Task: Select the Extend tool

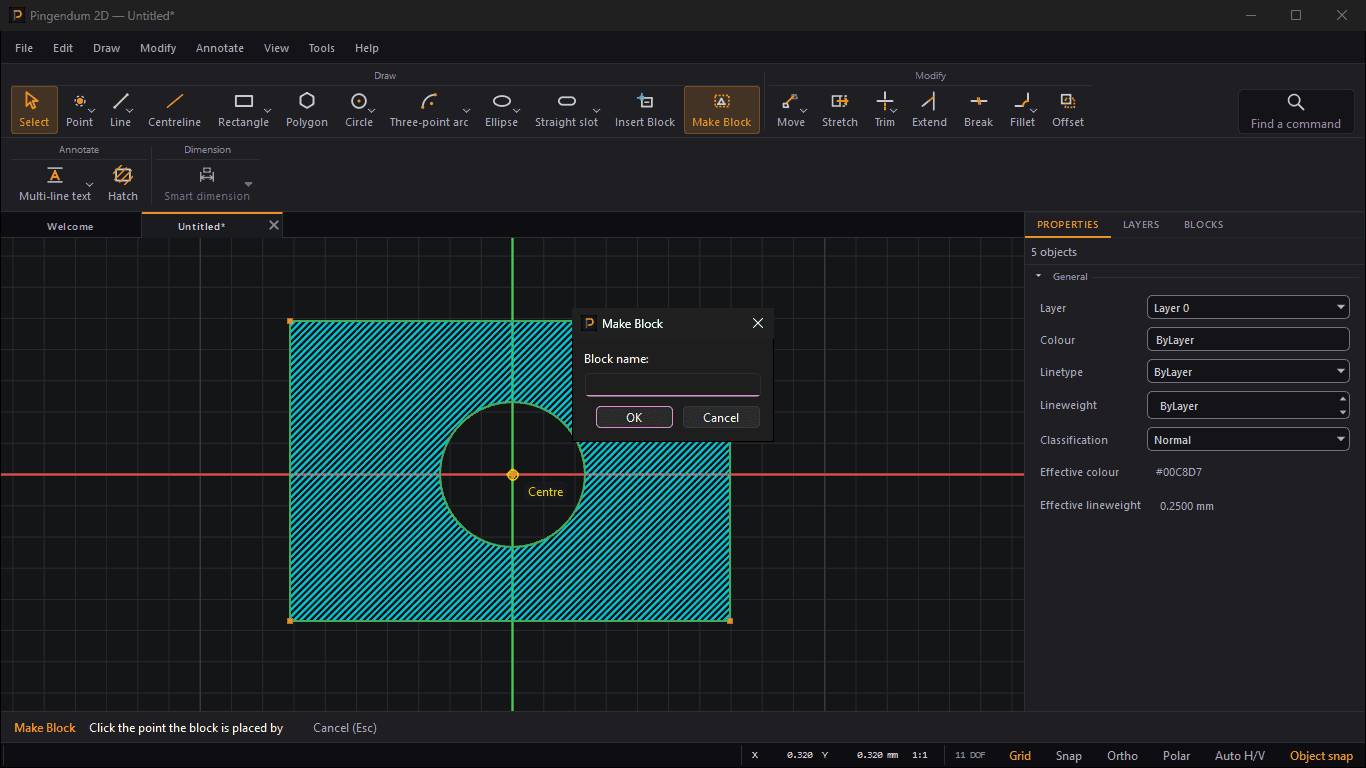Action: click(x=929, y=110)
